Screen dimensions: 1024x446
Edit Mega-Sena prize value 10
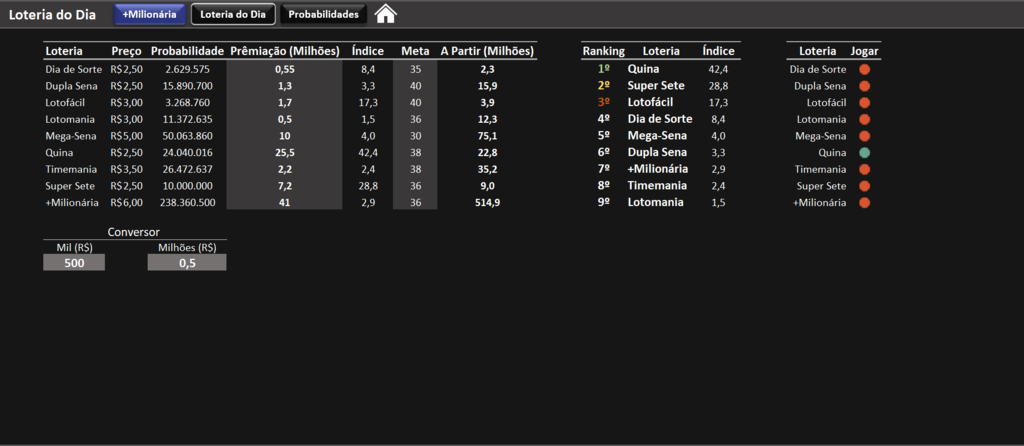click(284, 136)
